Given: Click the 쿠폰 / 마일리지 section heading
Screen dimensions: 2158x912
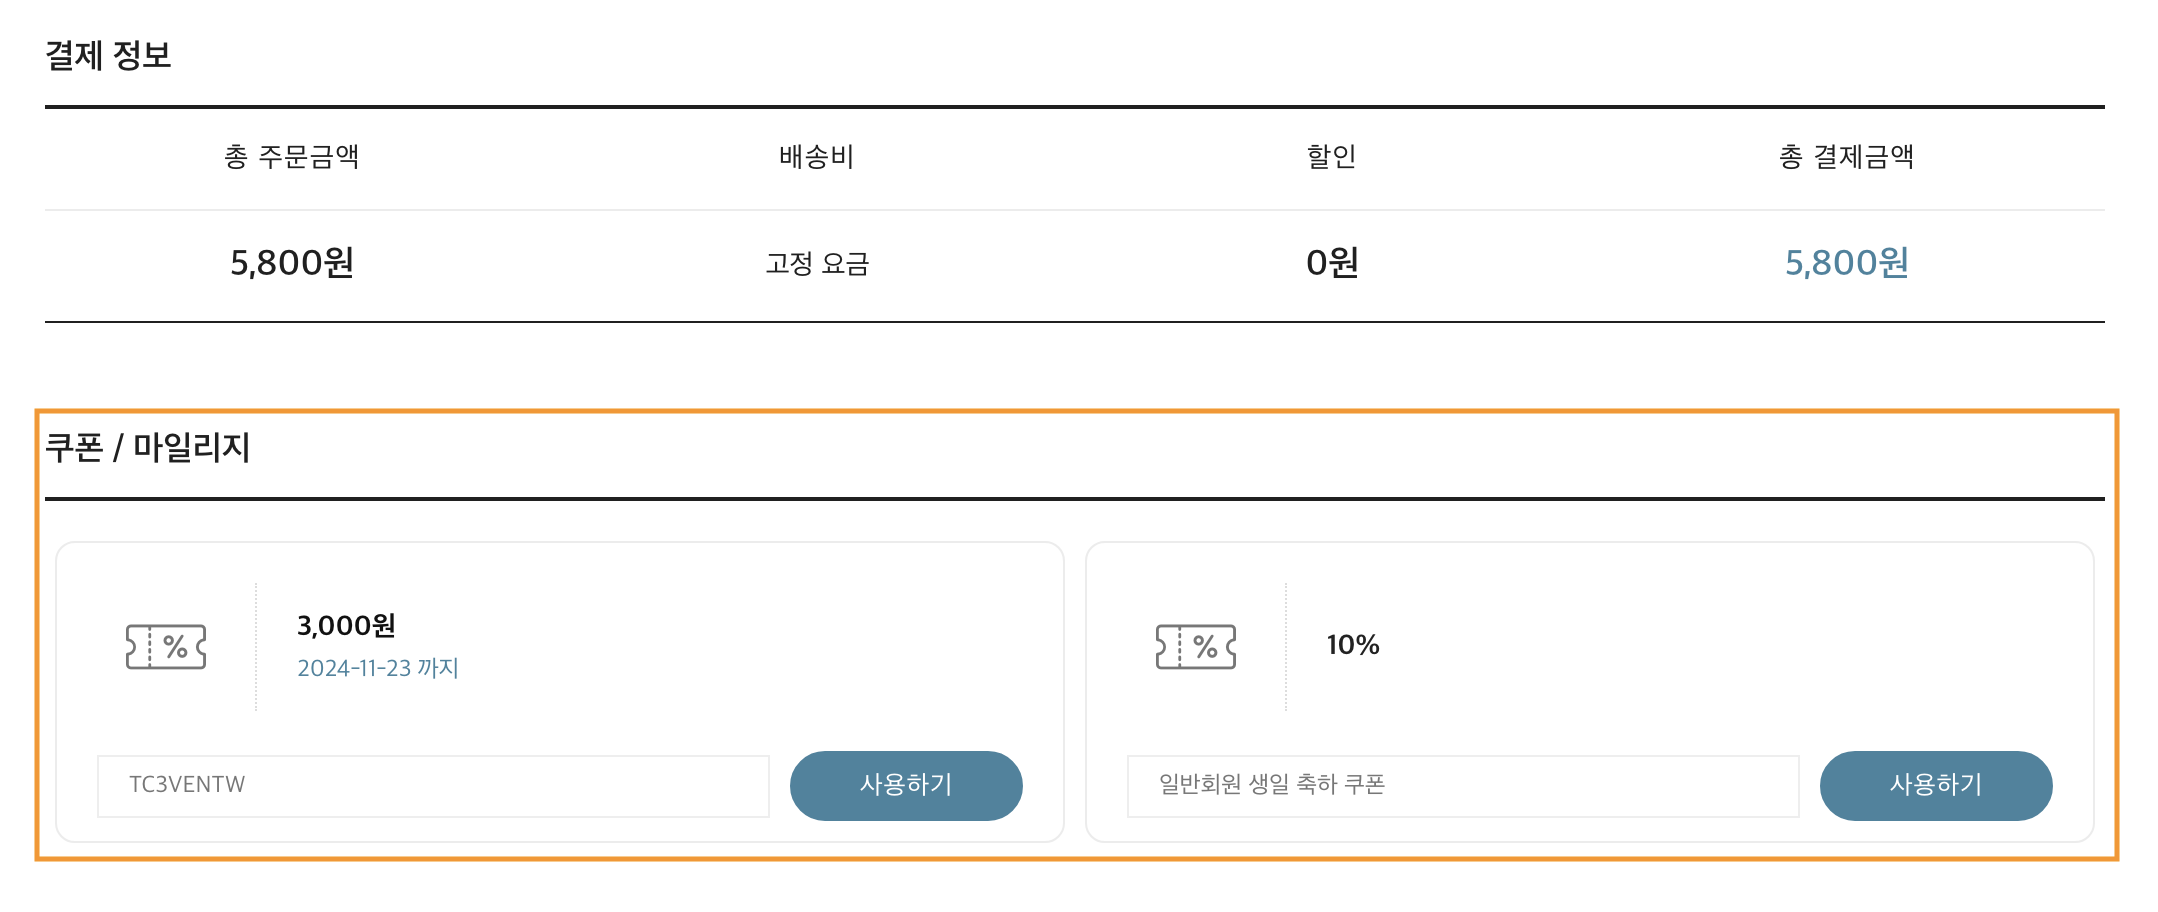Looking at the screenshot, I should (148, 447).
